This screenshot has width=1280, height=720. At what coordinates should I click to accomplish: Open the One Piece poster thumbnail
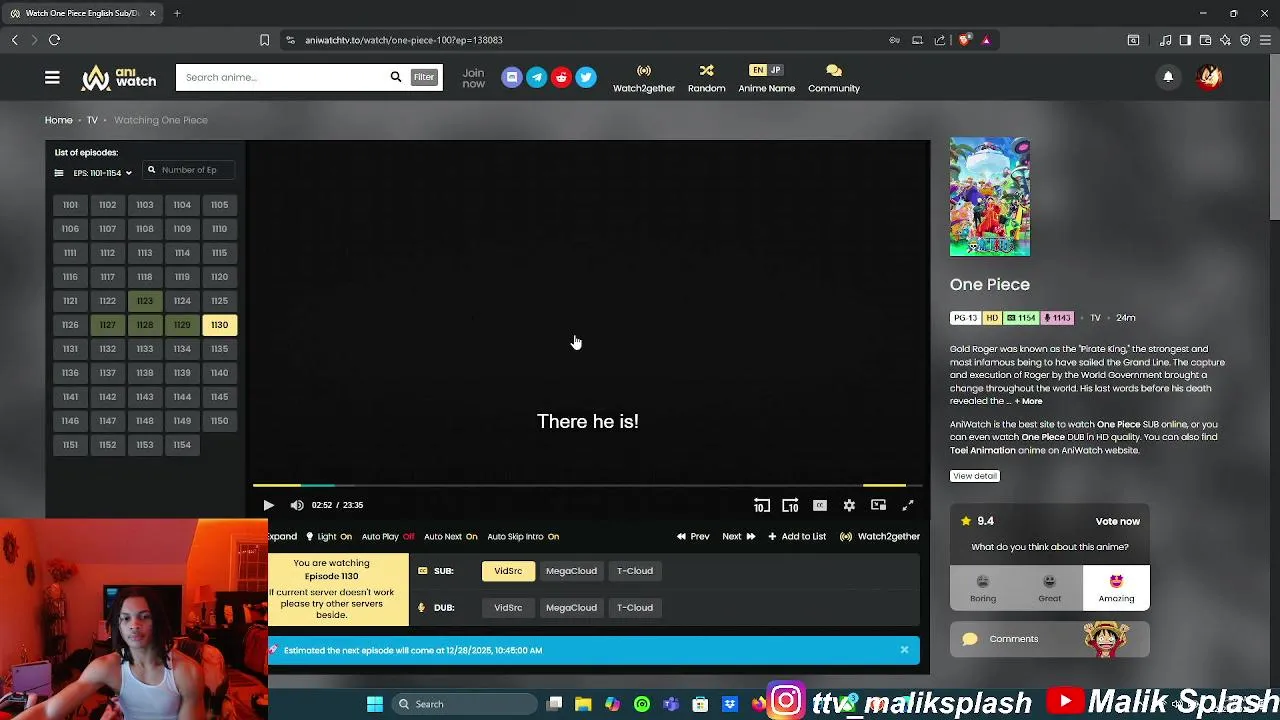click(990, 197)
